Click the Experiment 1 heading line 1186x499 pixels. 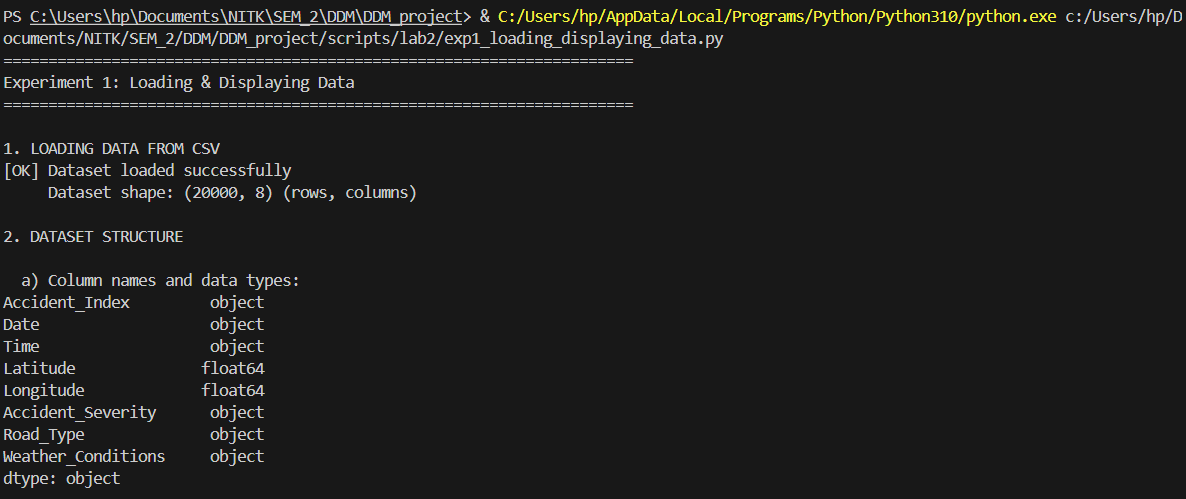tap(179, 83)
